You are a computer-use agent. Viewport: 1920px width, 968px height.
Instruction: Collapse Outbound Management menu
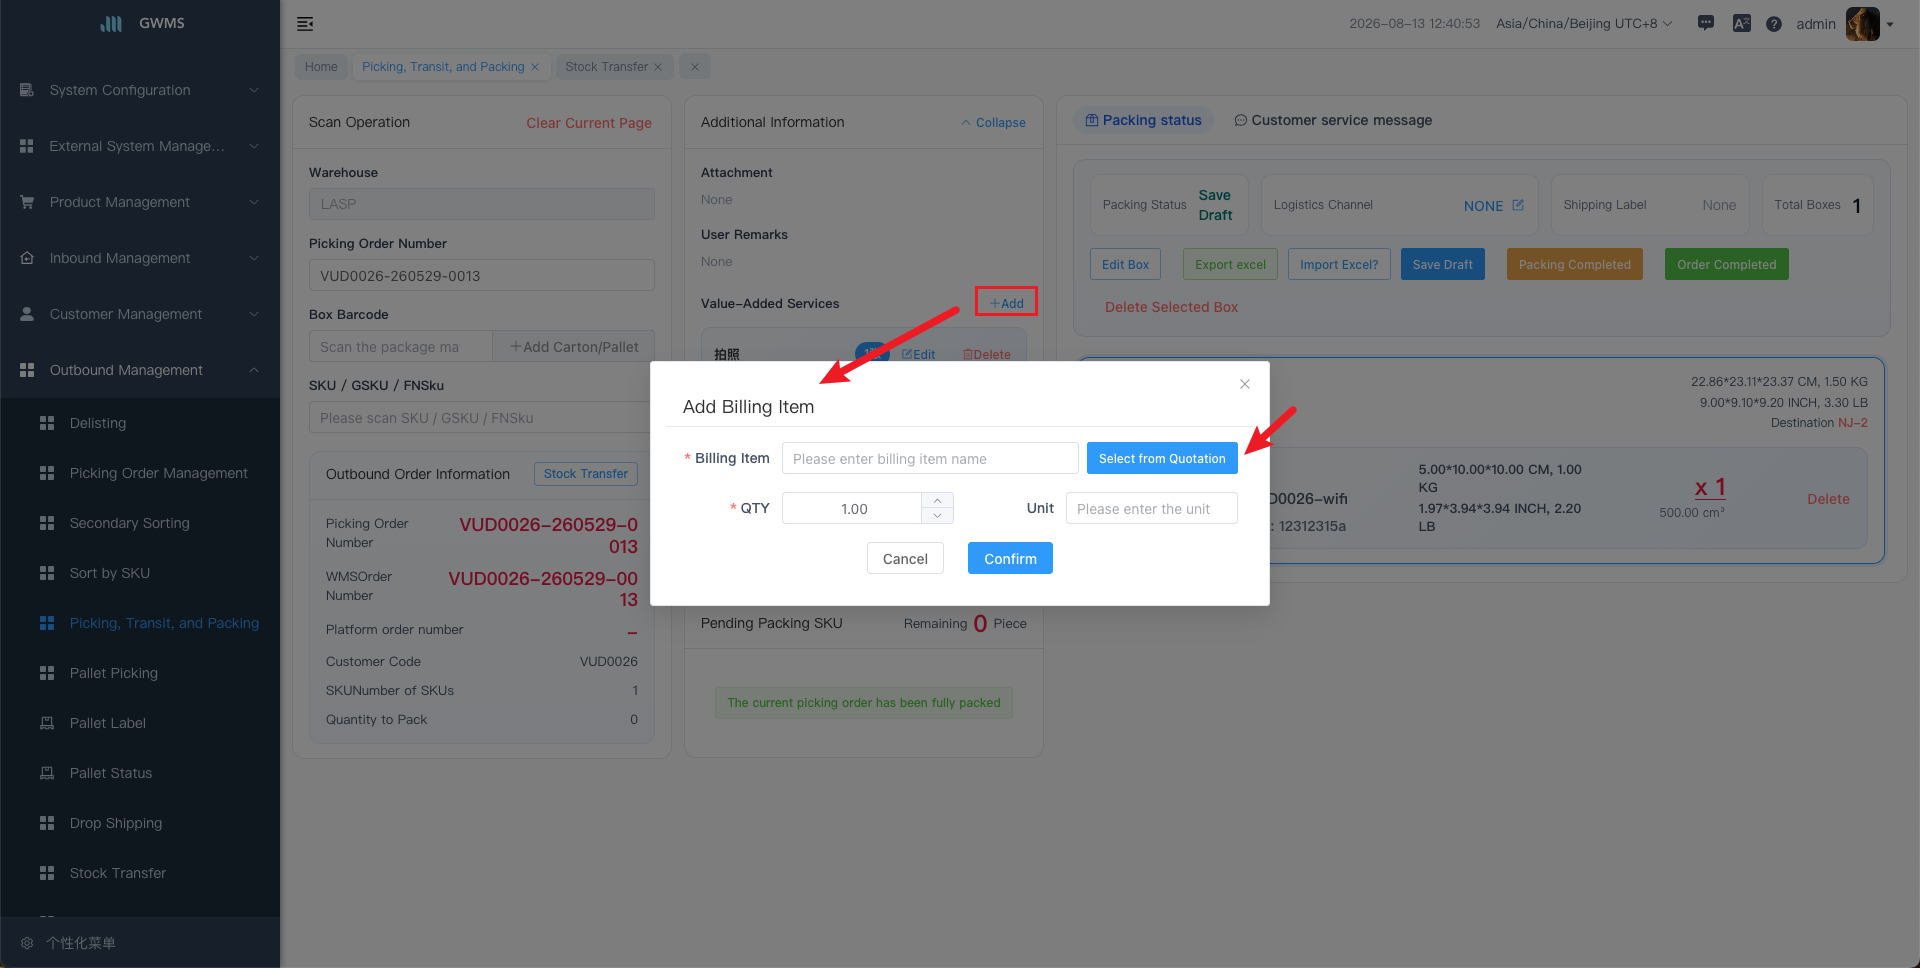(140, 370)
